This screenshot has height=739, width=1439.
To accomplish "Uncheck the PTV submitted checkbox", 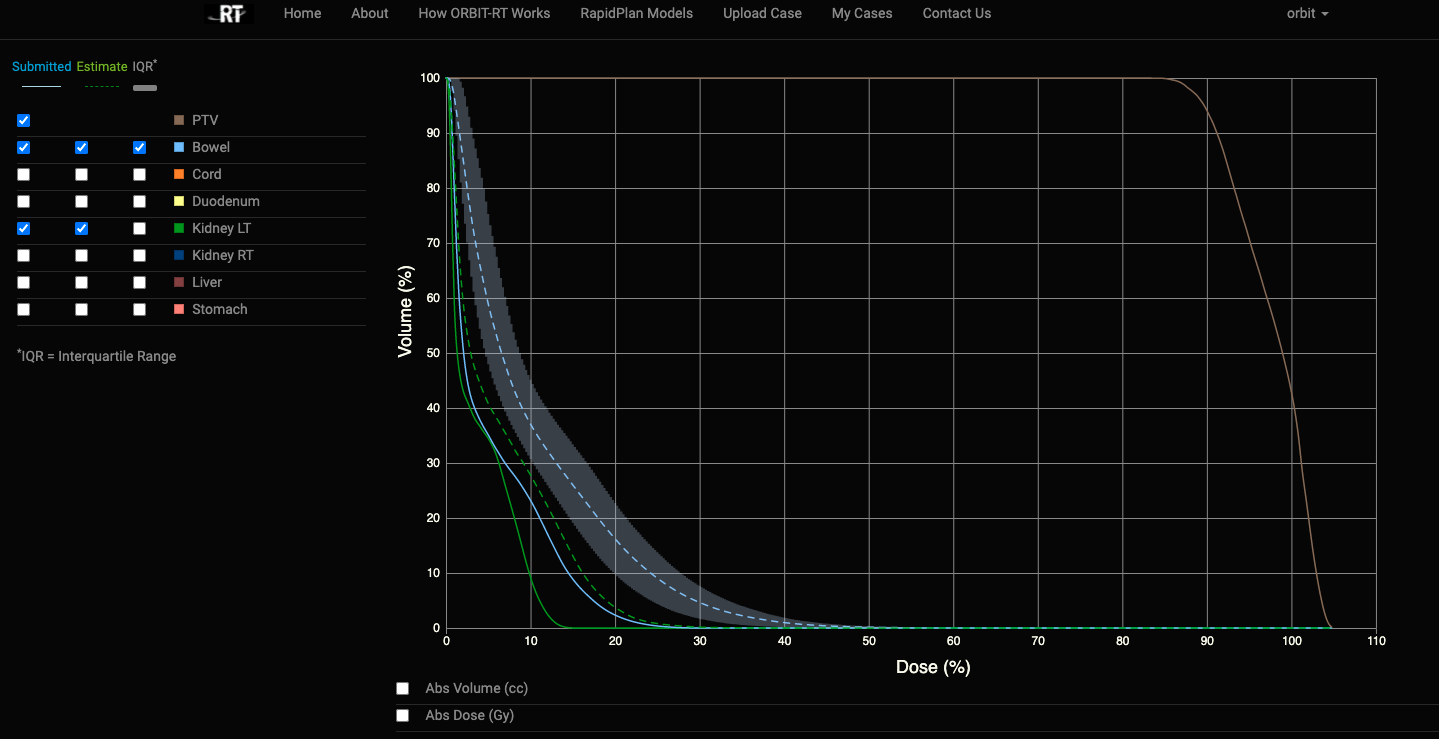I will pyautogui.click(x=24, y=120).
